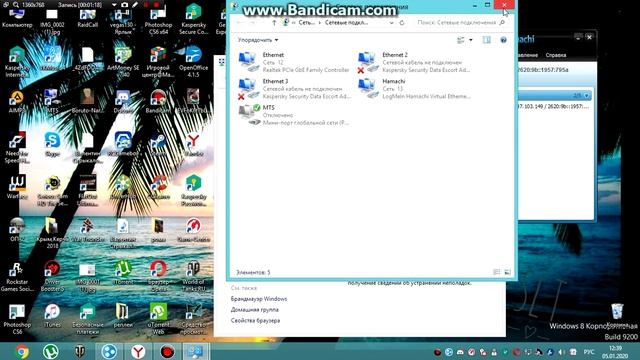Open World of Tanks from taskbar
Image resolution: width=640 pixels, height=360 pixels.
click(x=80, y=351)
